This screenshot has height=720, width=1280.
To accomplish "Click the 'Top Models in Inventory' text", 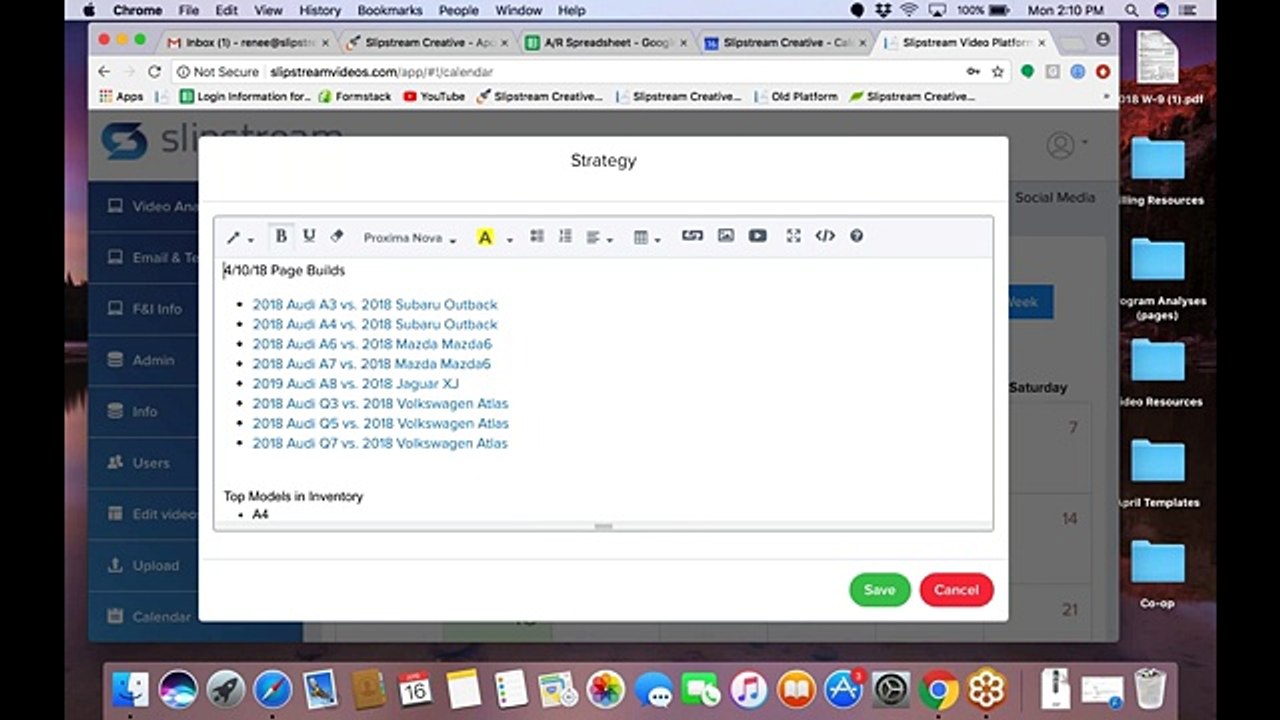I will (293, 496).
